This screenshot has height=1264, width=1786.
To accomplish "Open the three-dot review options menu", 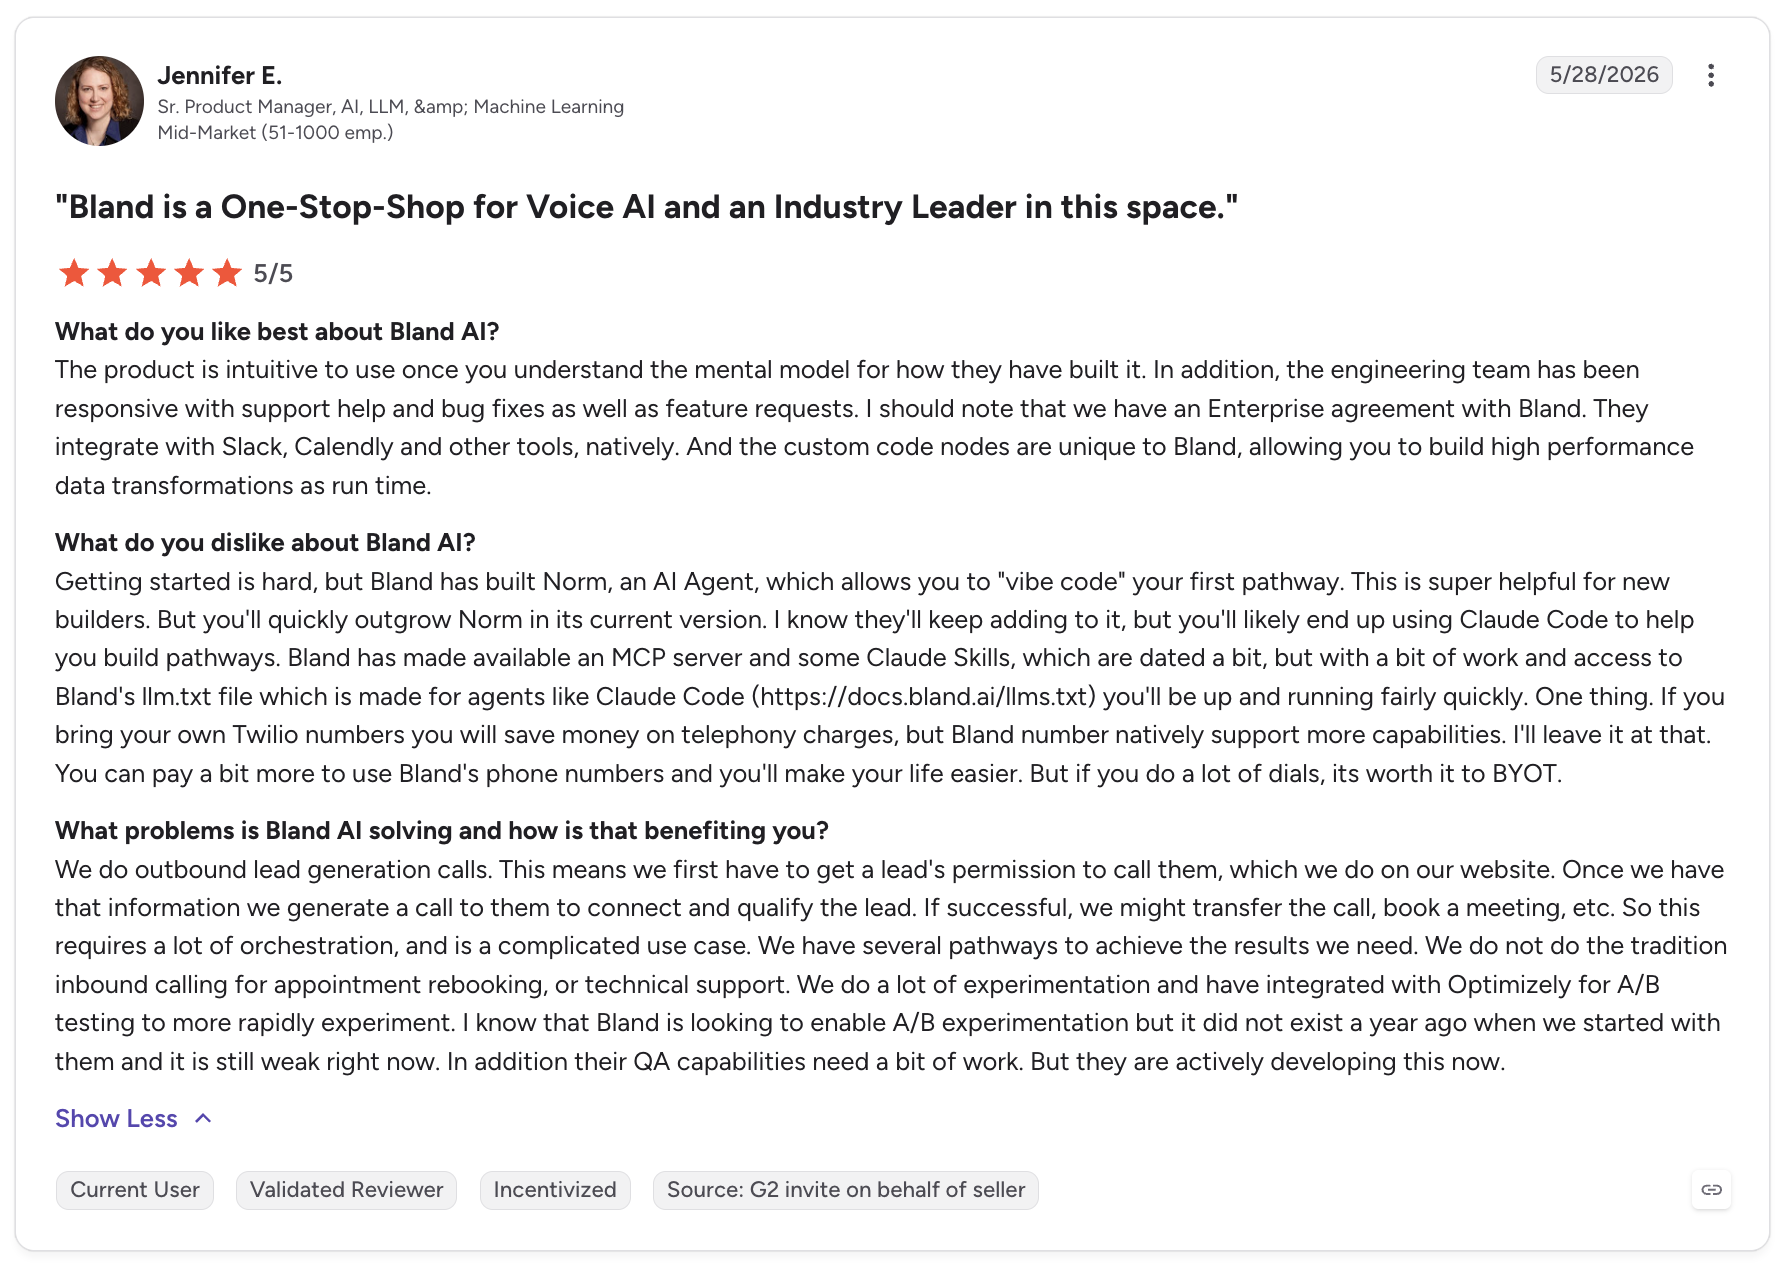I will point(1711,75).
